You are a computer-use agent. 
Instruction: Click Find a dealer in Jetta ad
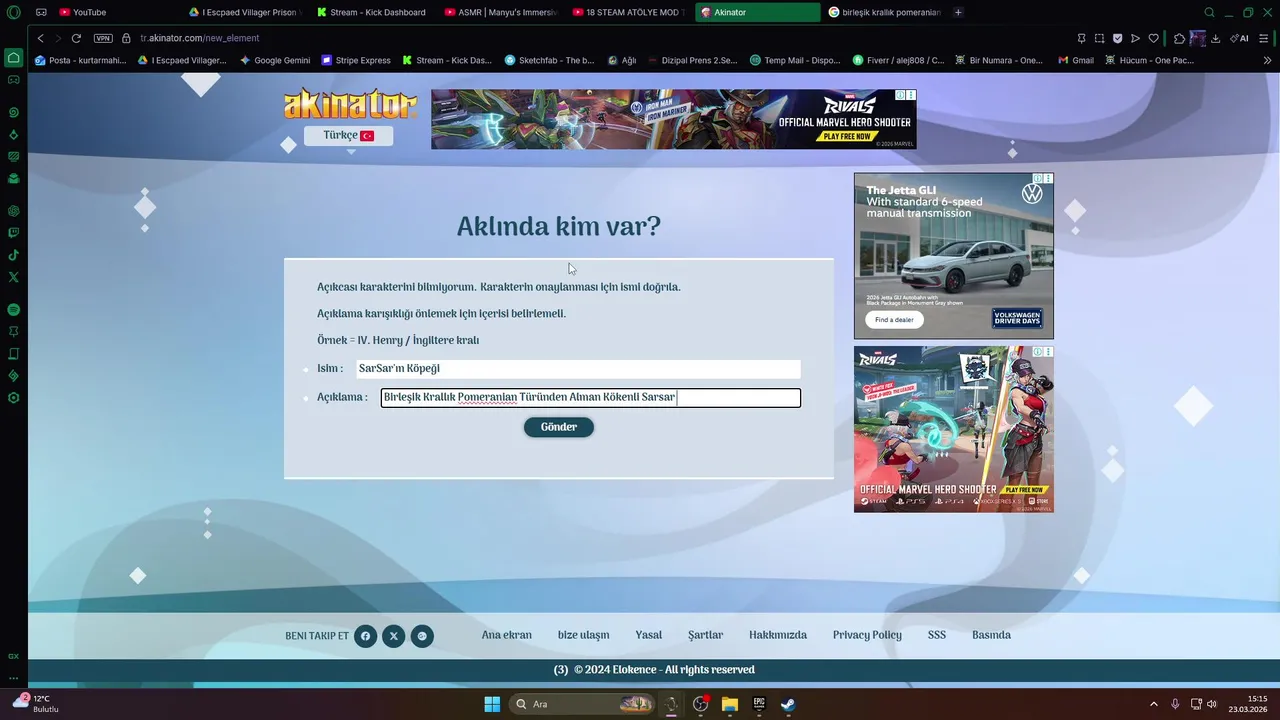(x=895, y=320)
